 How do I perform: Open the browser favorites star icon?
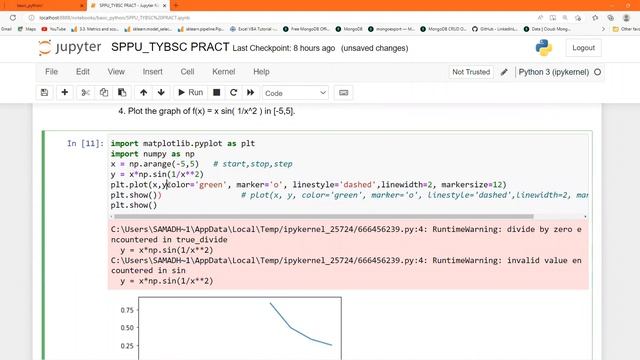(x=595, y=18)
